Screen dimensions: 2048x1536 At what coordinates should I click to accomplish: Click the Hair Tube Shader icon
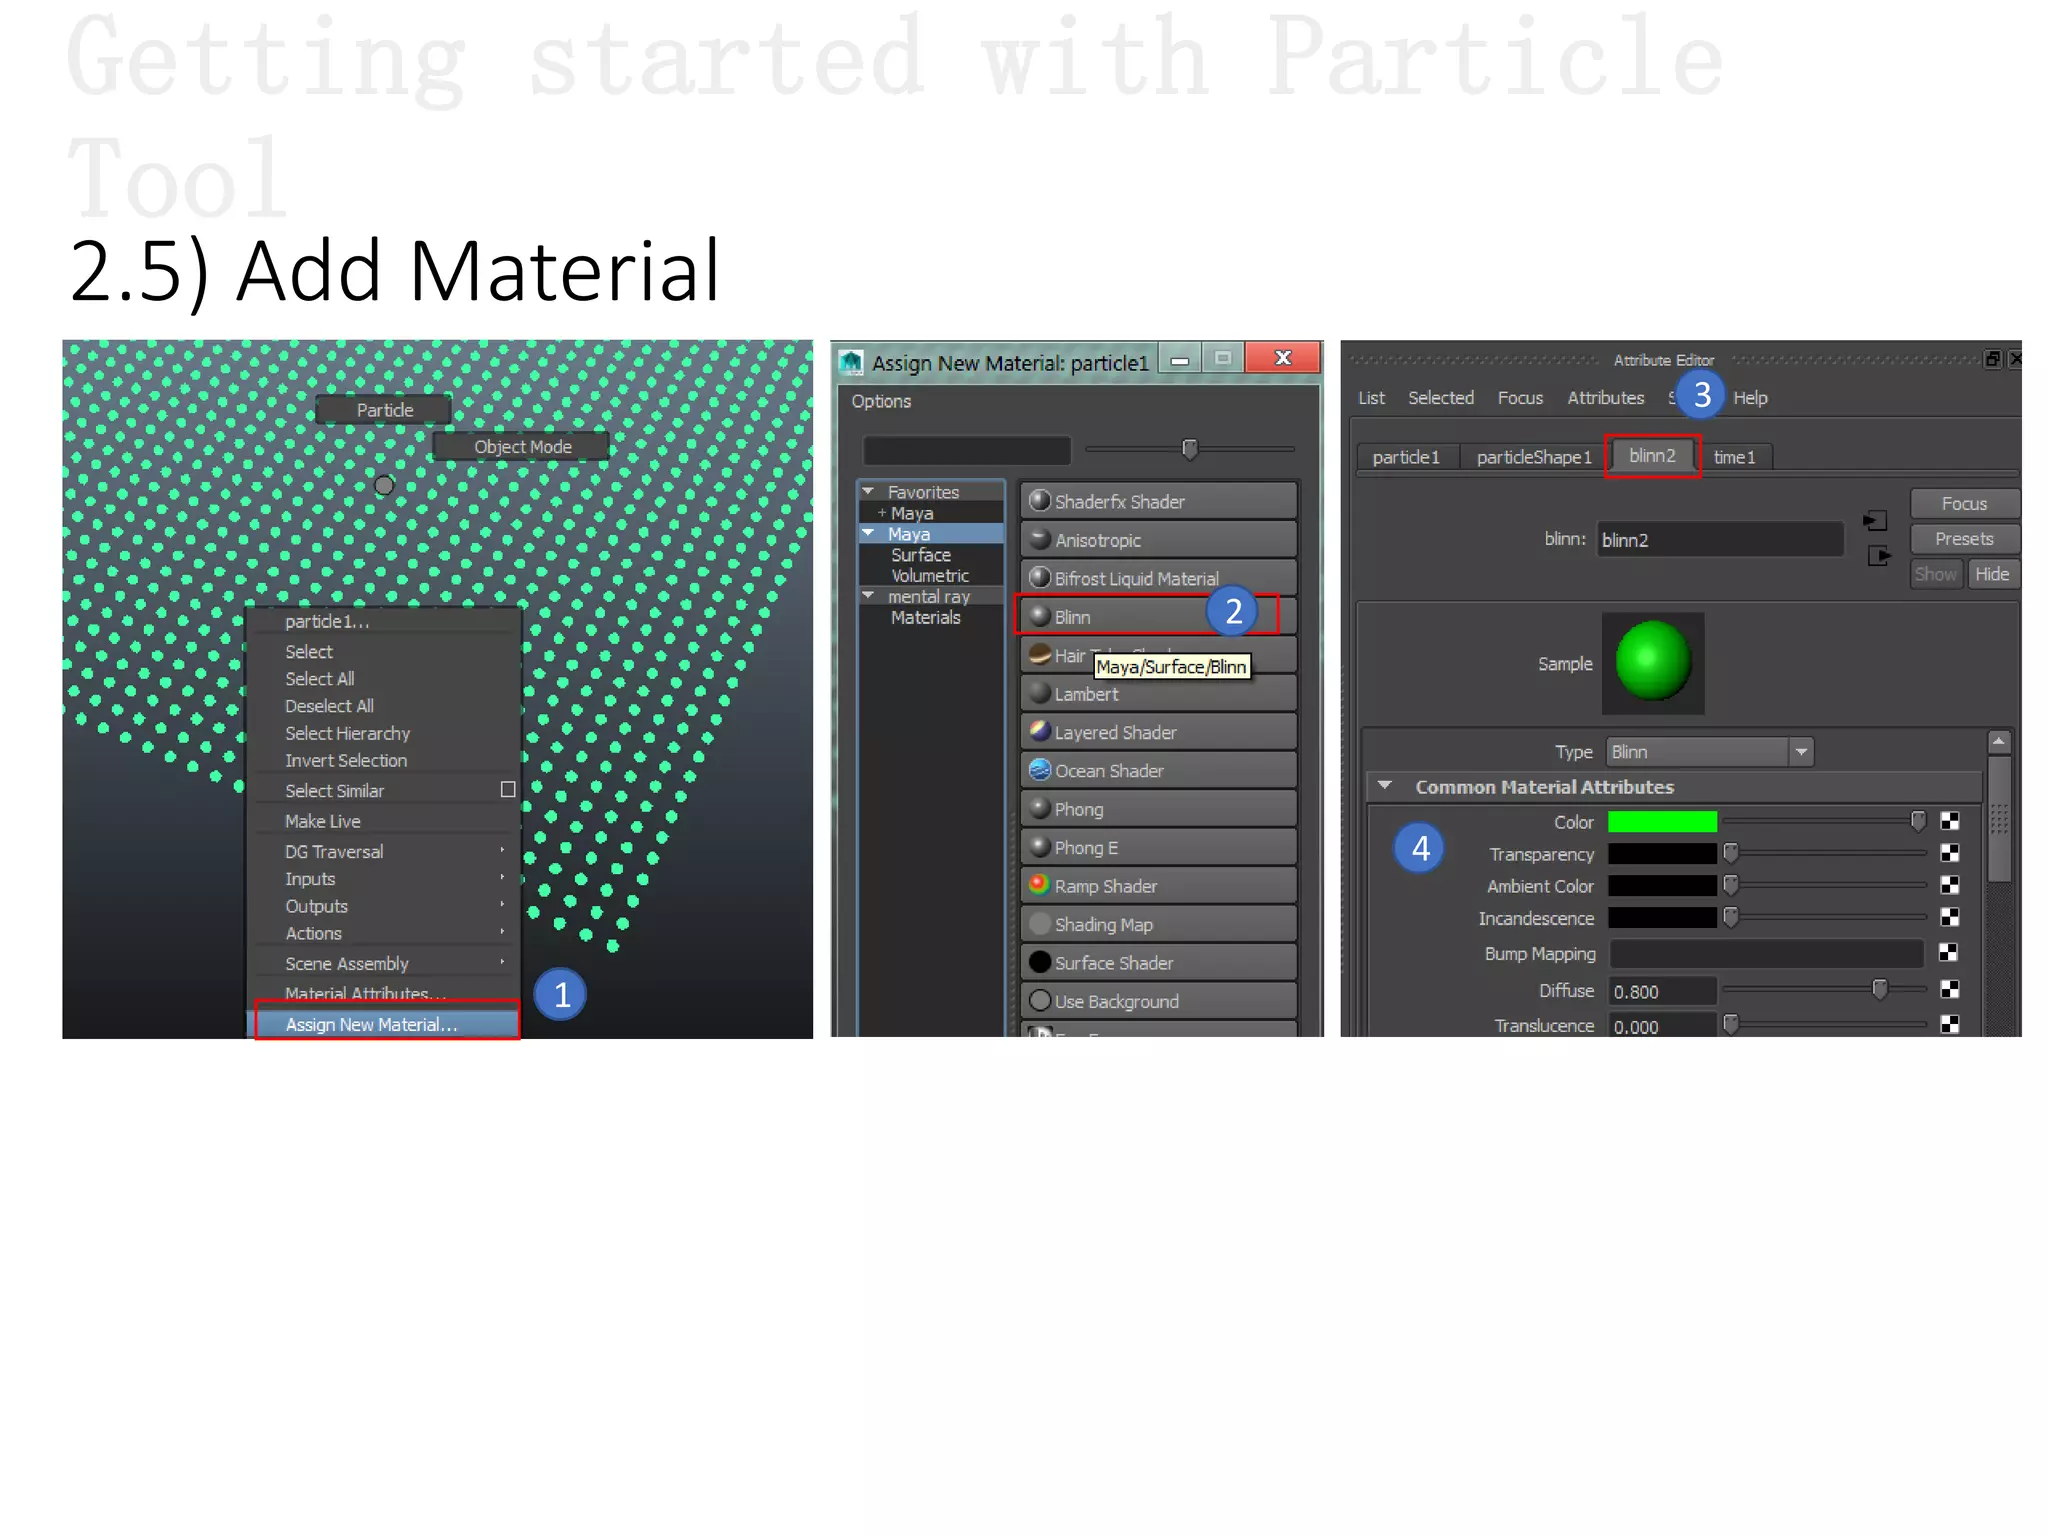coord(1039,655)
